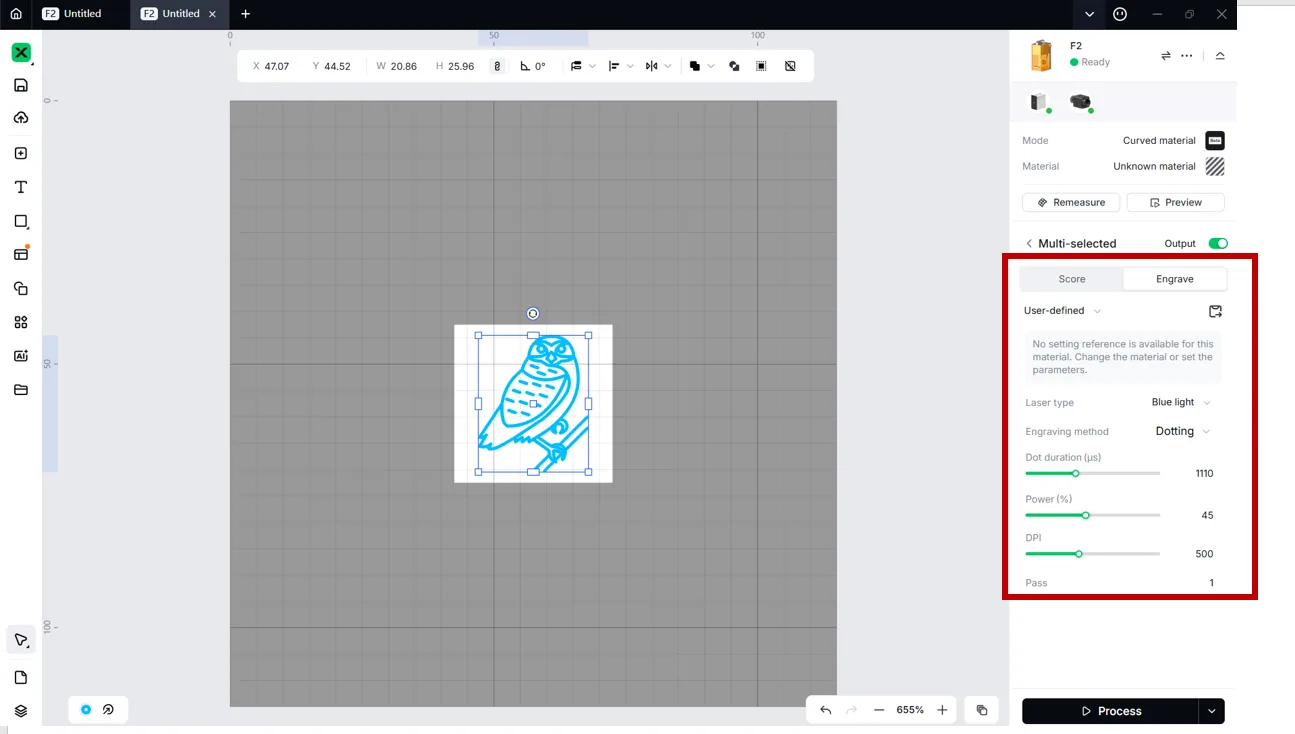Open the AI image generator icon

tap(21, 356)
